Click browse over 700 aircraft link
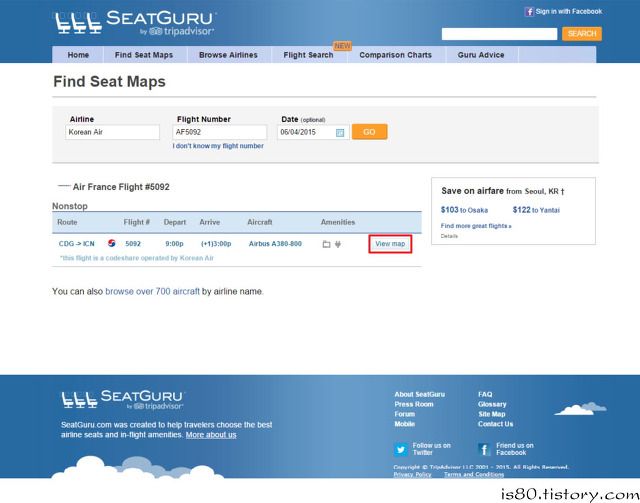The height and width of the screenshot is (503, 640). pos(153,292)
